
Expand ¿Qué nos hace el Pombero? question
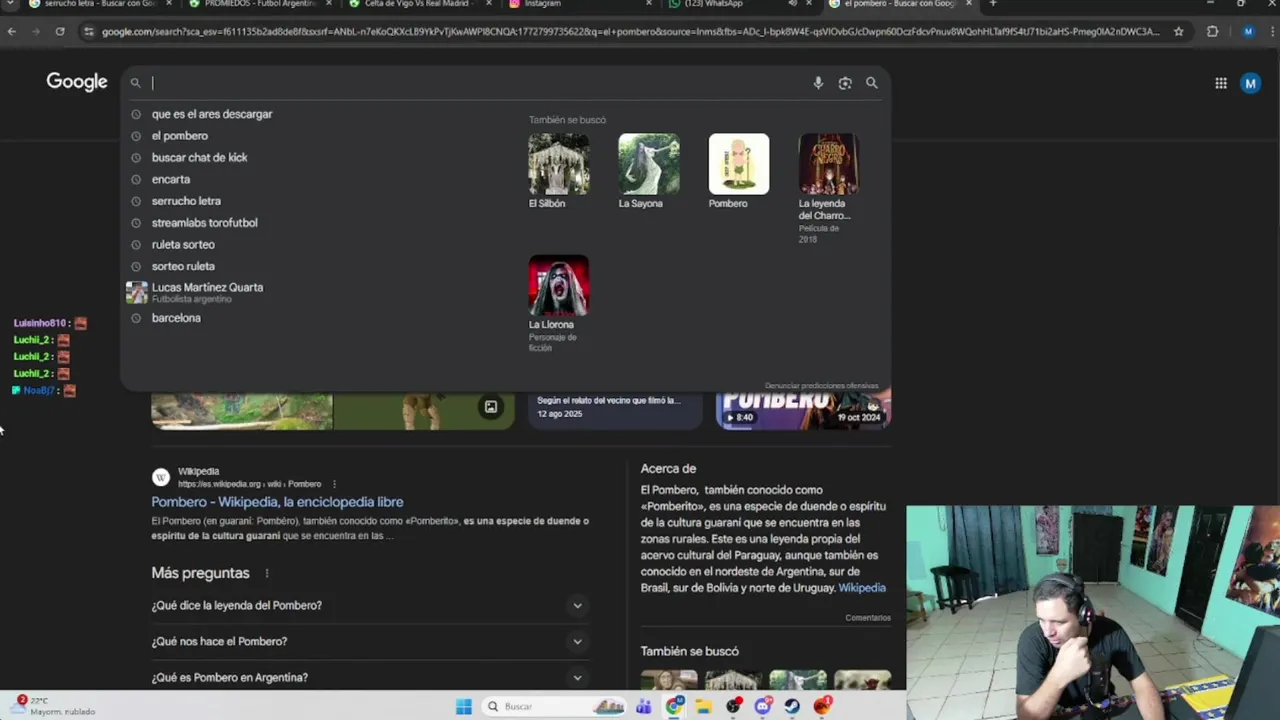point(369,641)
